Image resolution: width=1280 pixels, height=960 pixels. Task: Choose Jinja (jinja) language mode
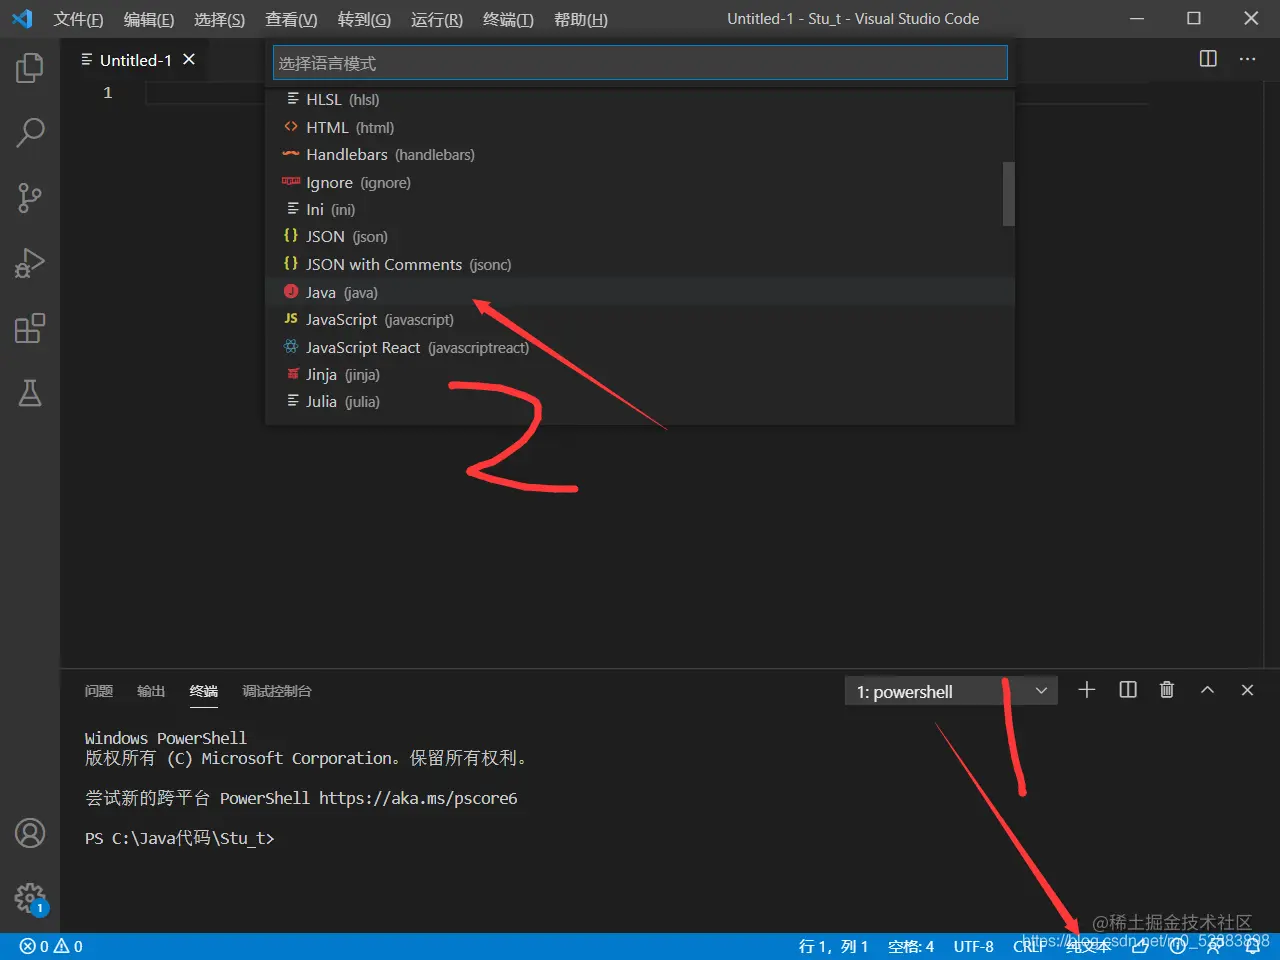point(640,374)
